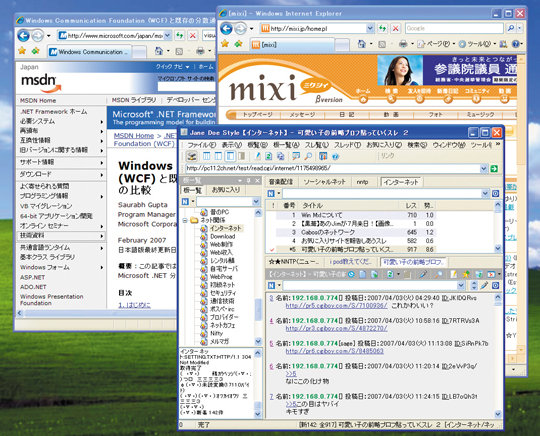Open the URL dropdown arrow in Jane Doe Style
Viewport: 540px width, 436px height.
(484, 168)
